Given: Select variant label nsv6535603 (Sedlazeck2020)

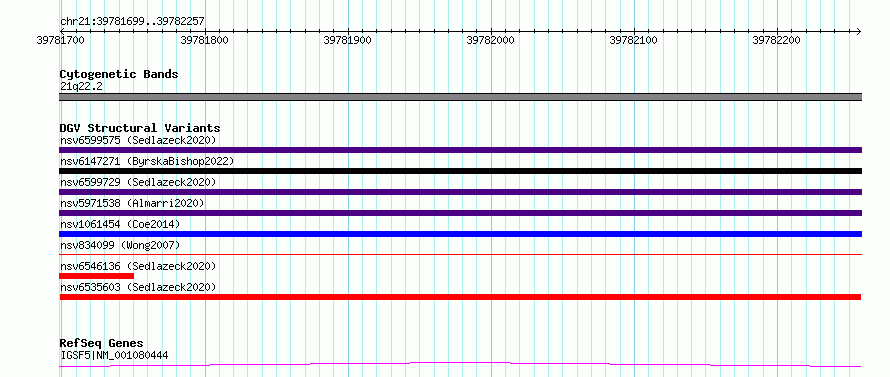Looking at the screenshot, I should [138, 287].
